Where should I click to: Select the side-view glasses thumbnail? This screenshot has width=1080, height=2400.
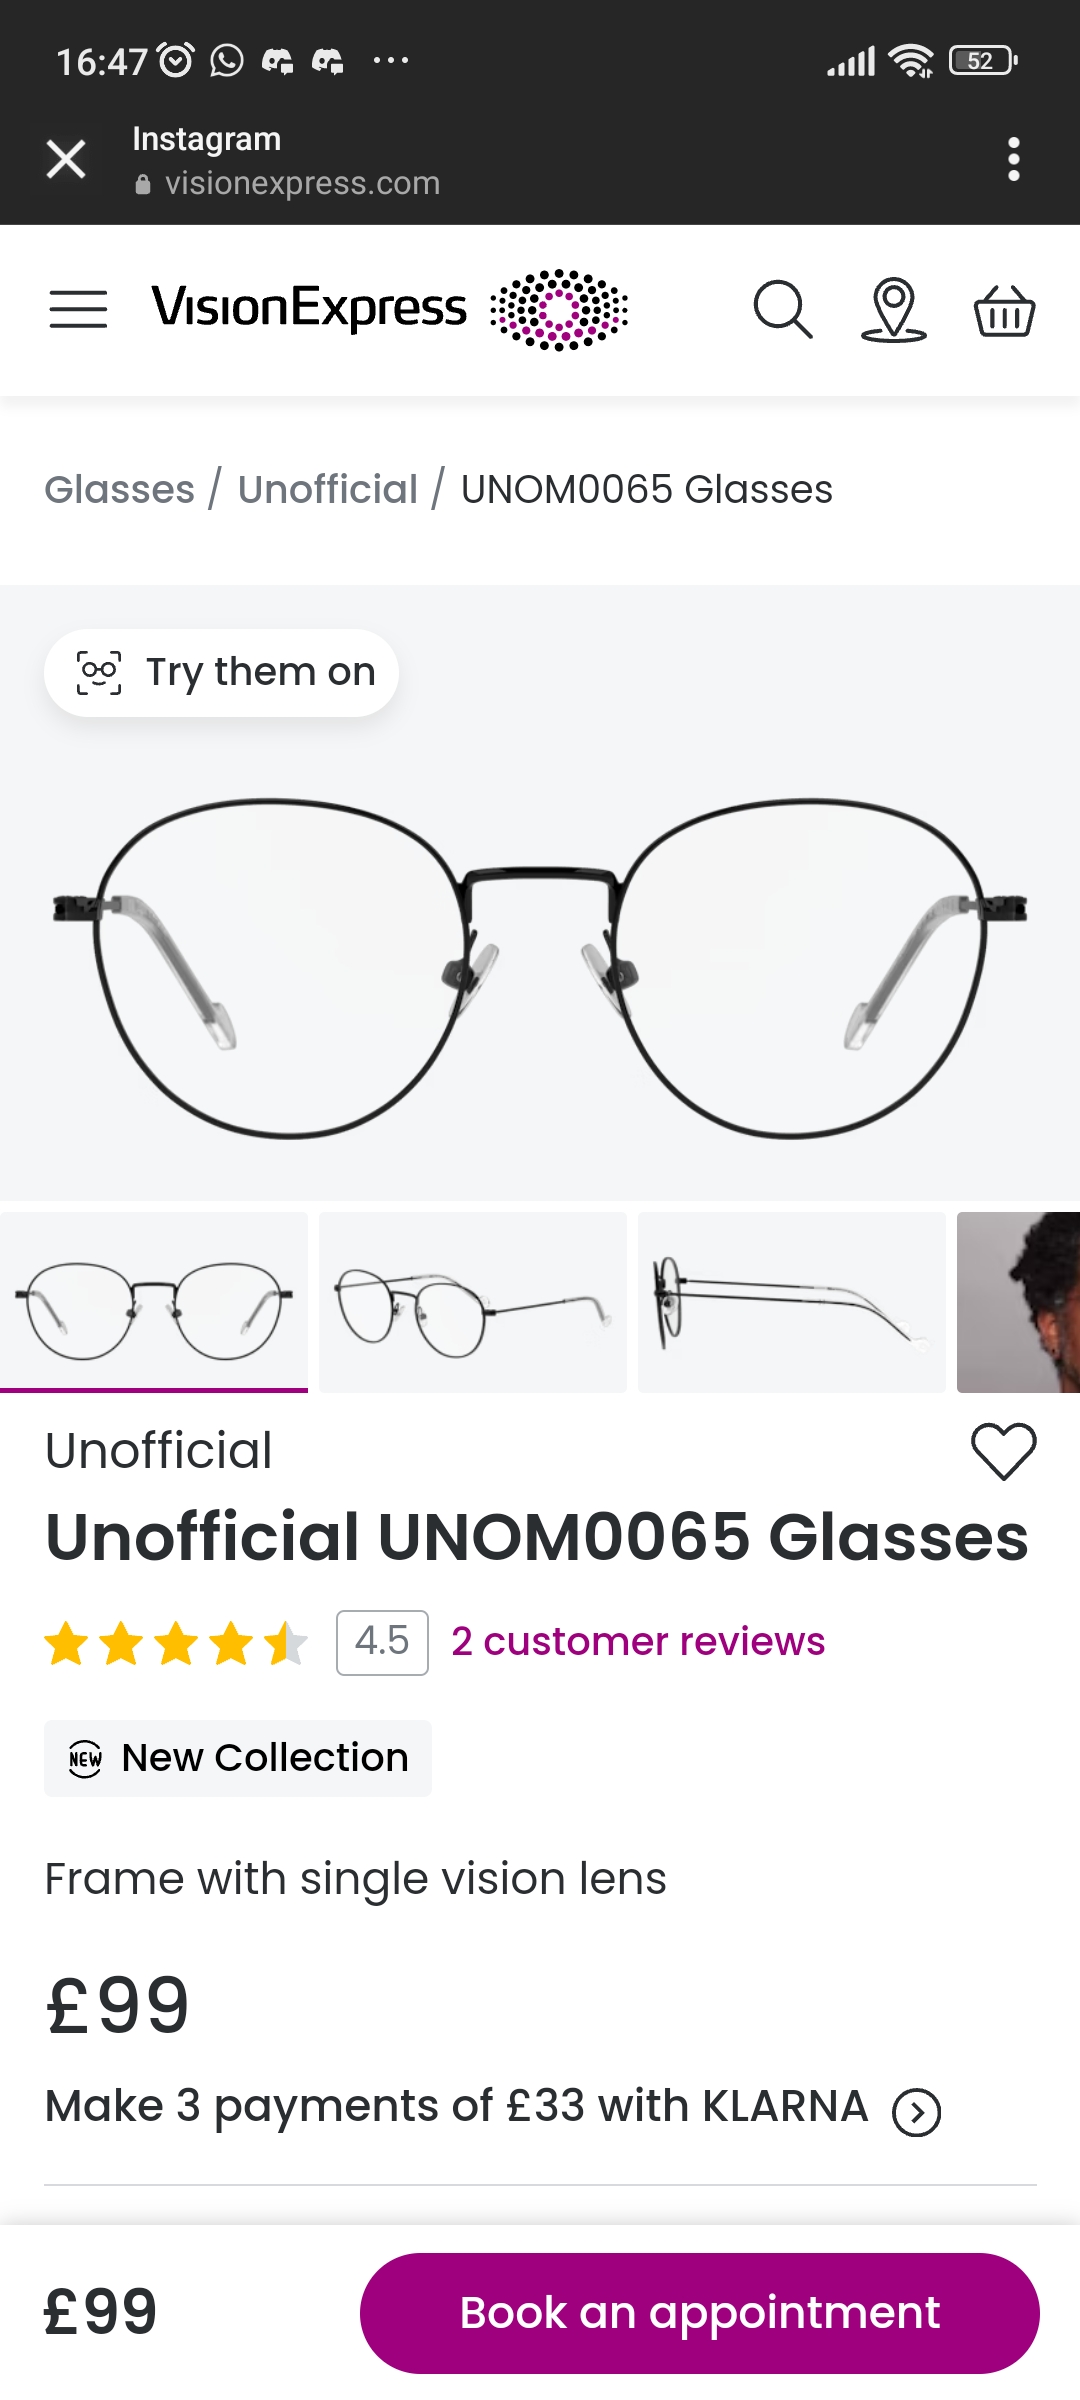click(792, 1302)
